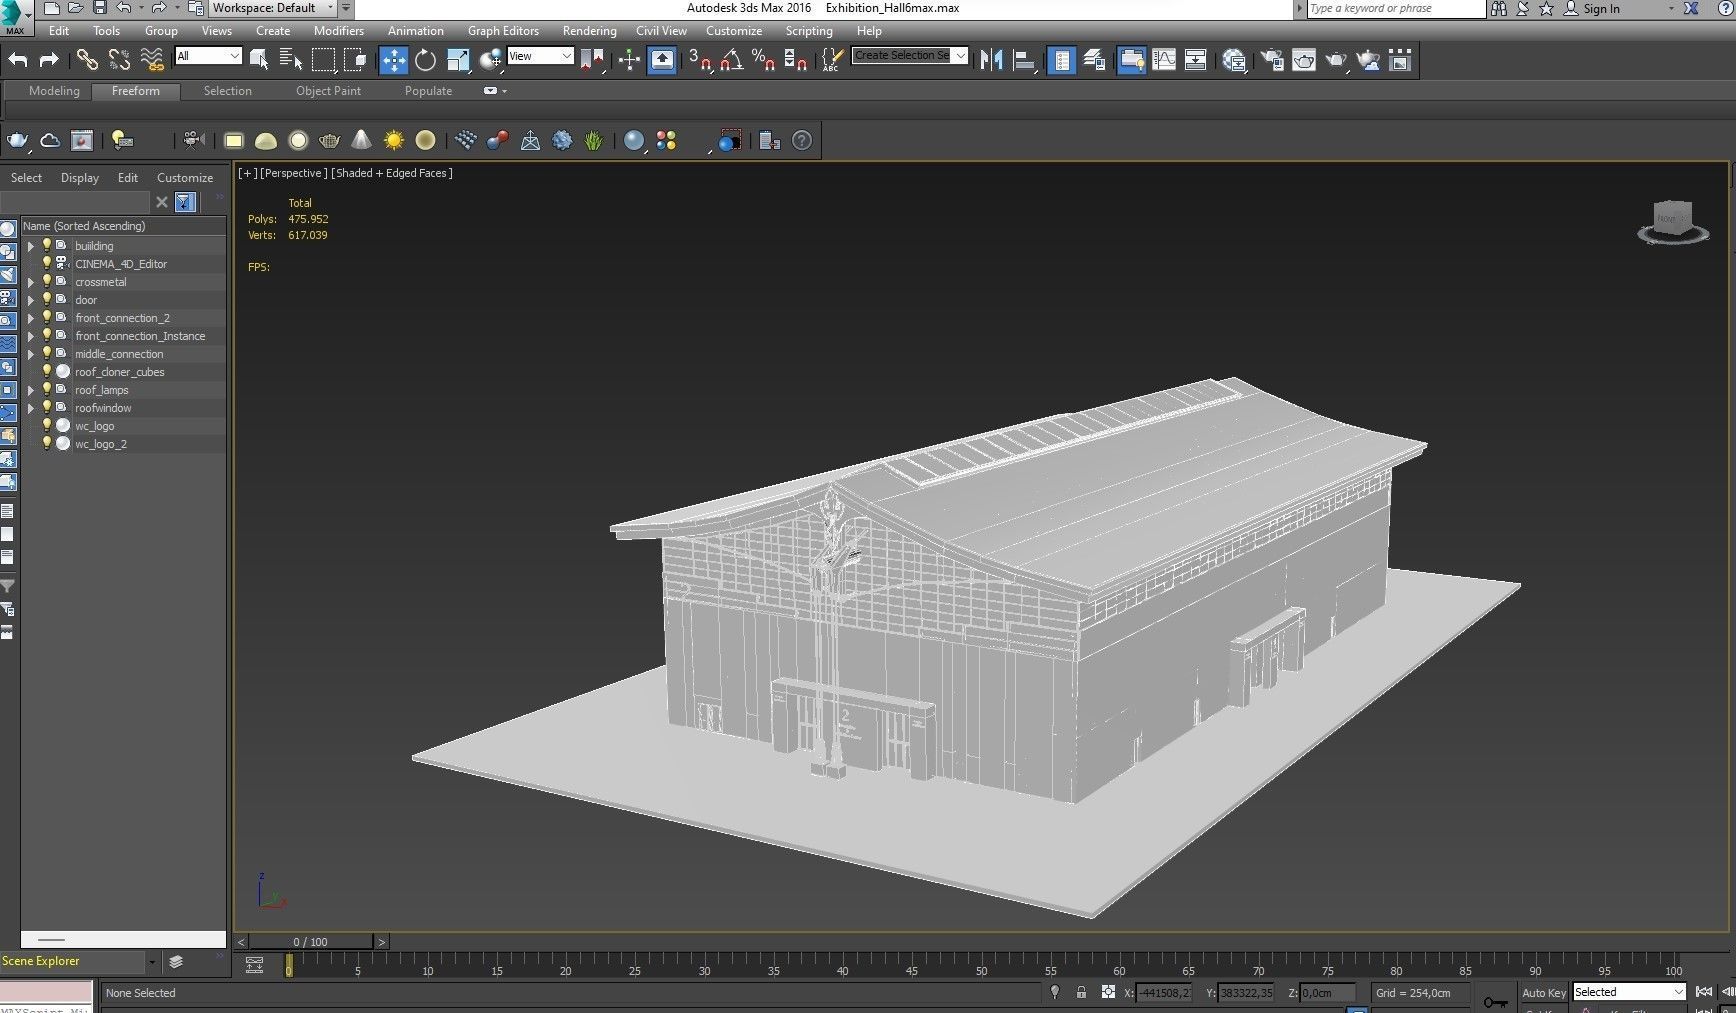Image resolution: width=1736 pixels, height=1013 pixels.
Task: Toggle visibility bulb of wc_logo_2 object
Action: pos(46,443)
